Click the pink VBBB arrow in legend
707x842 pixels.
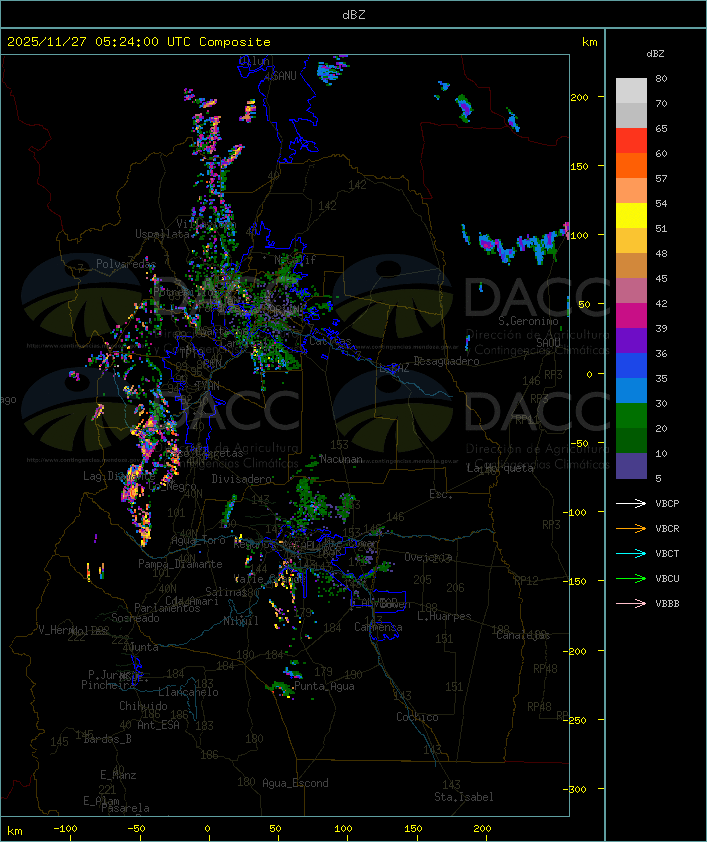pos(631,604)
